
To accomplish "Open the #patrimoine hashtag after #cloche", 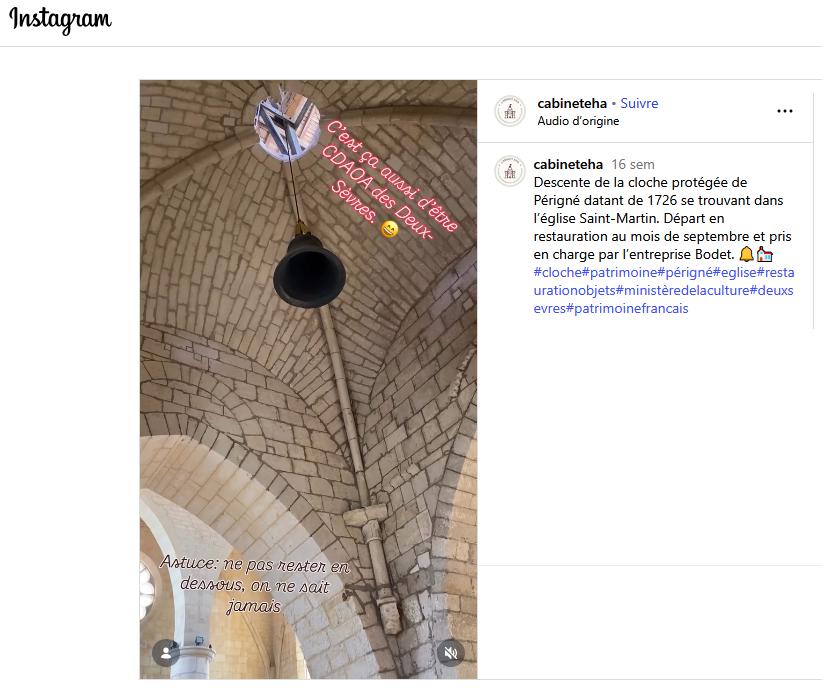I will [619, 272].
